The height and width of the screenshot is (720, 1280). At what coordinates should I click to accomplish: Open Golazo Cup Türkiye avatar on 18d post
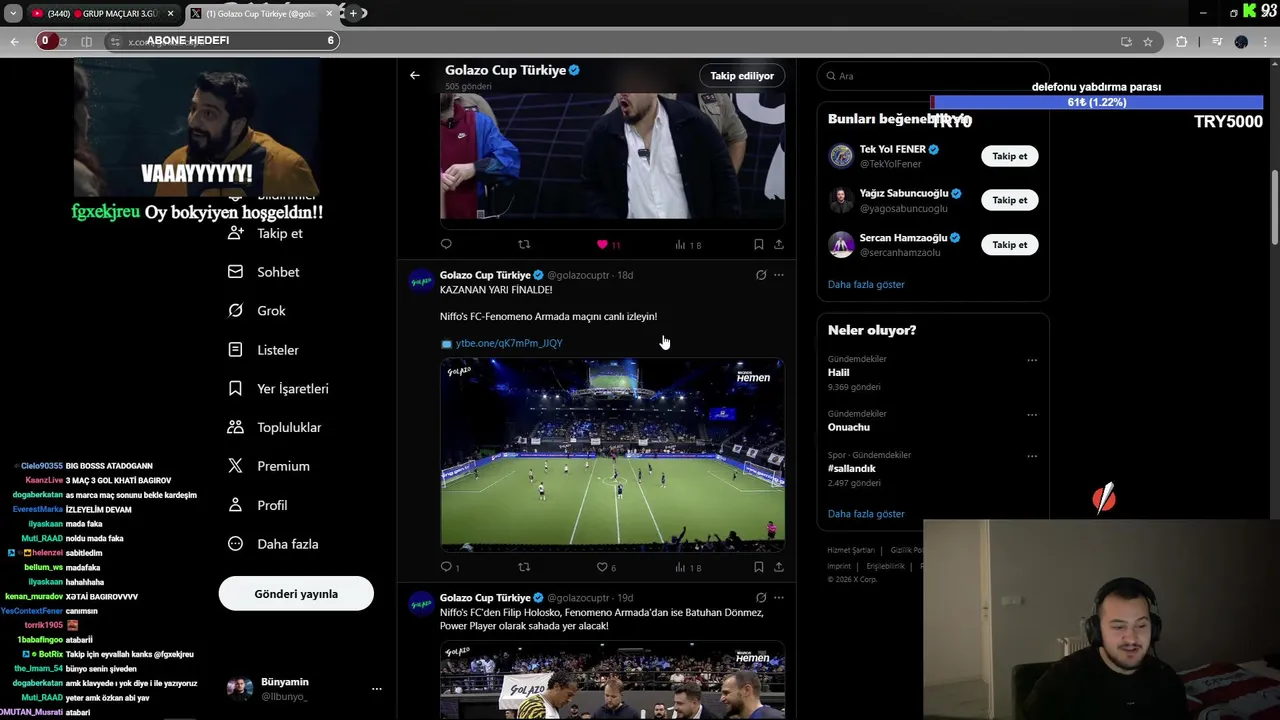point(421,281)
